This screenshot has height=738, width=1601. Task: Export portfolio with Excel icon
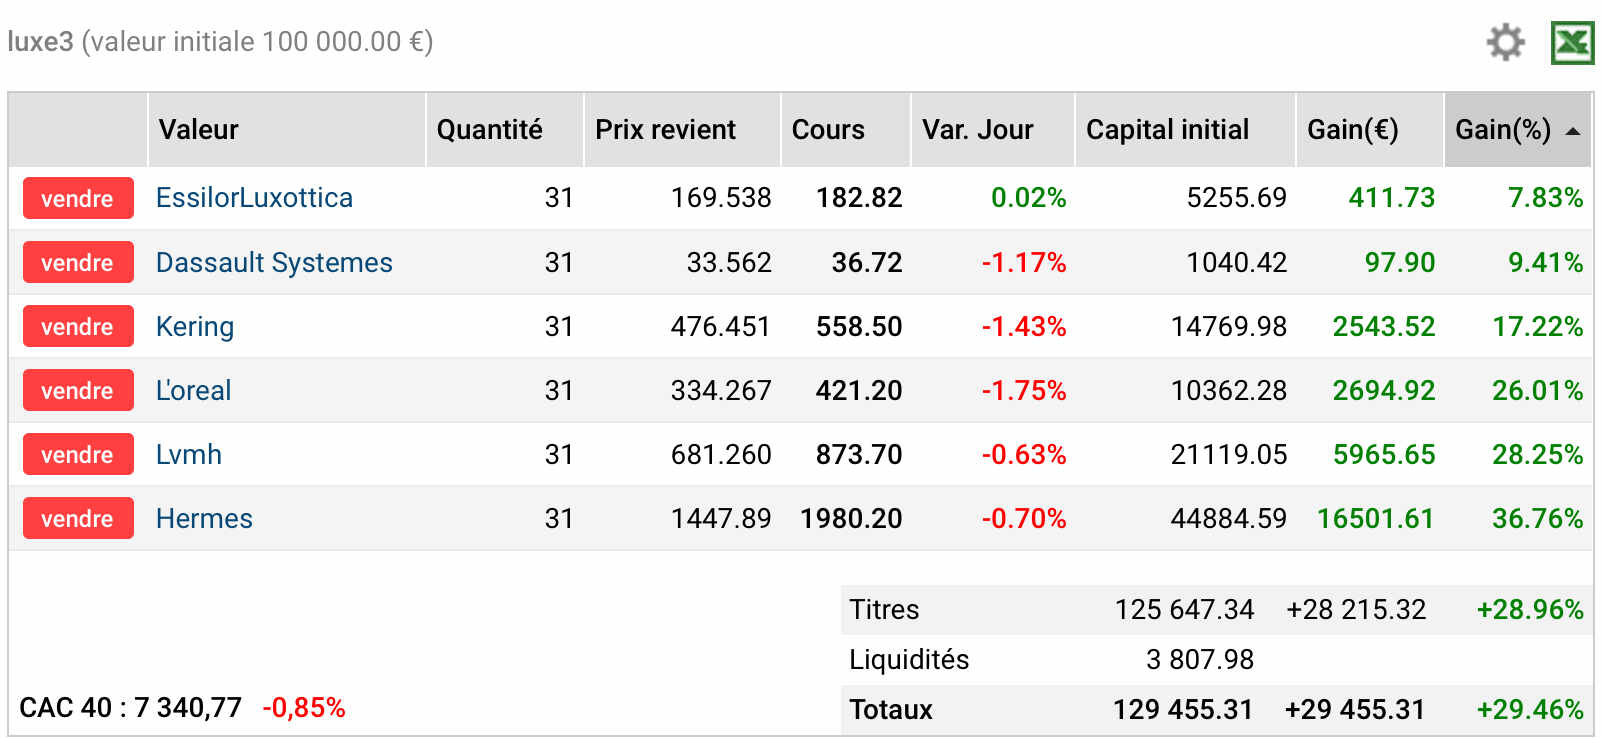tap(1572, 43)
